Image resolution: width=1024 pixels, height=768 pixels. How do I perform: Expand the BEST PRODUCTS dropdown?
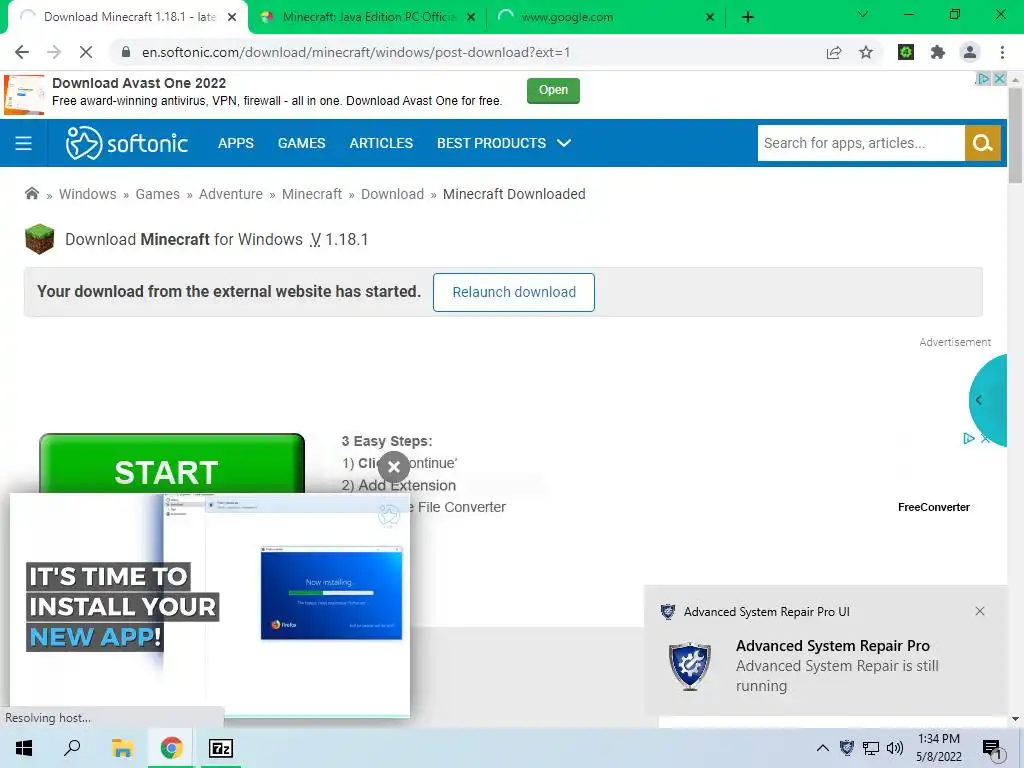tap(504, 143)
